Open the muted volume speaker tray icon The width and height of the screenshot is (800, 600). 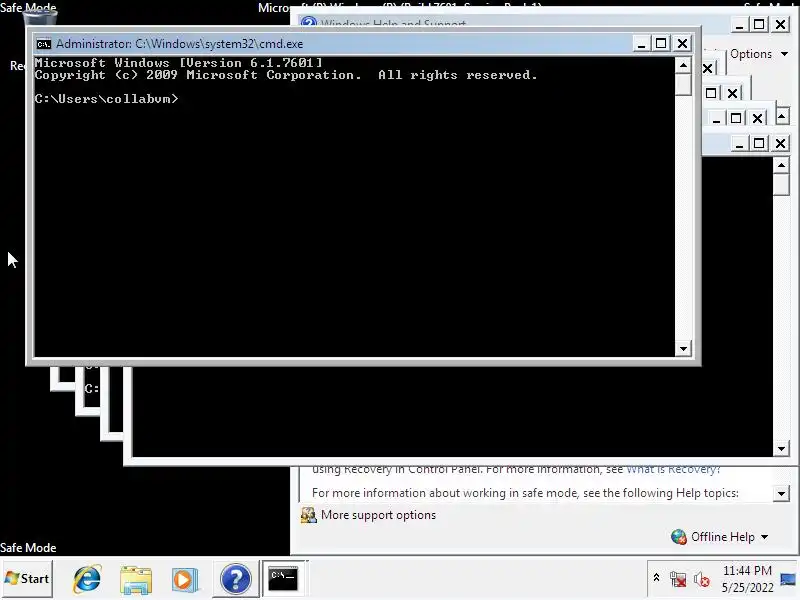(702, 580)
